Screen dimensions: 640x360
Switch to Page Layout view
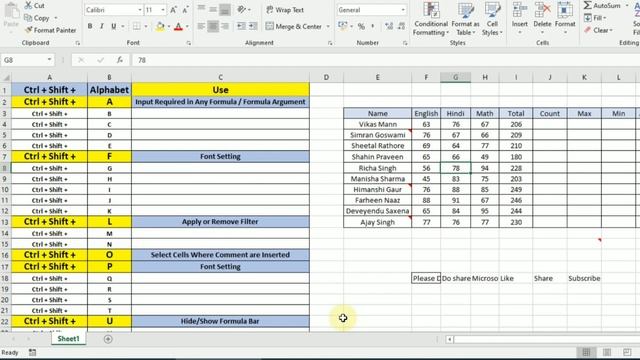(x=607, y=352)
